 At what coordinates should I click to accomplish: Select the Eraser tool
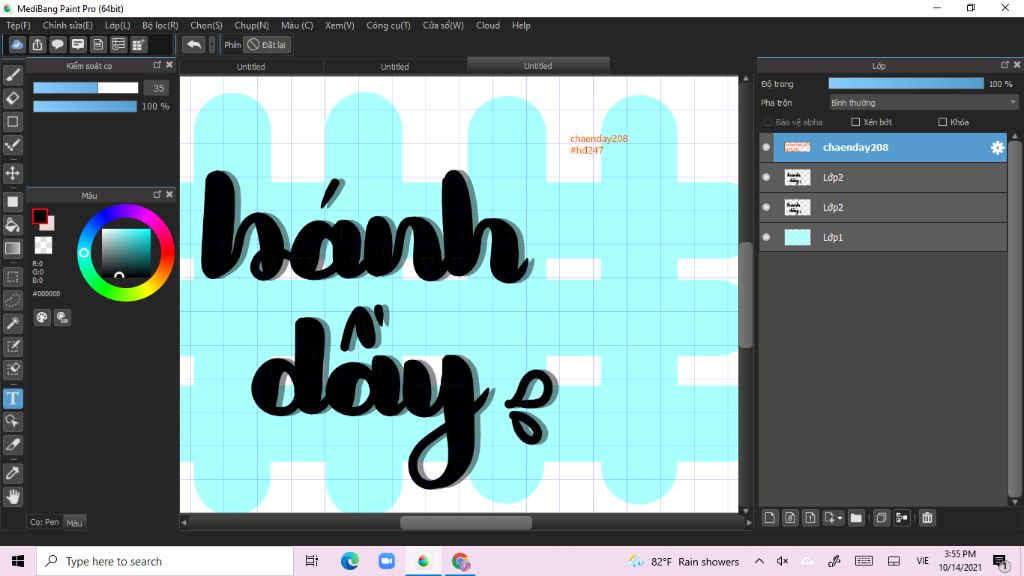pyautogui.click(x=12, y=99)
